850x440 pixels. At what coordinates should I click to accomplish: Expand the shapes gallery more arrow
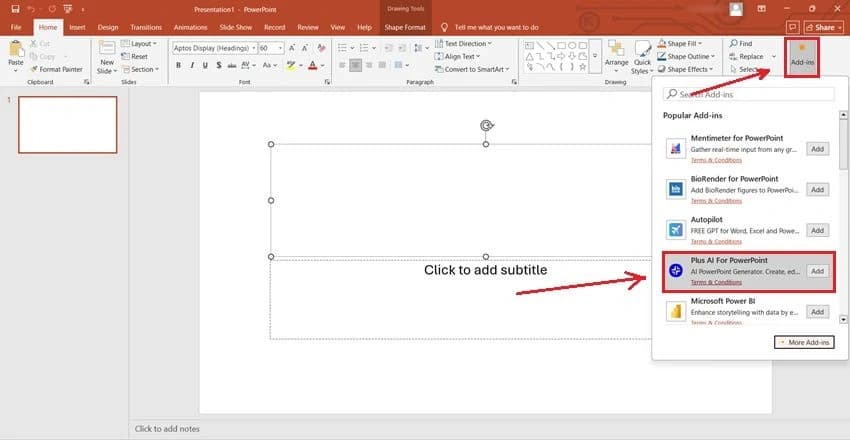(x=595, y=56)
